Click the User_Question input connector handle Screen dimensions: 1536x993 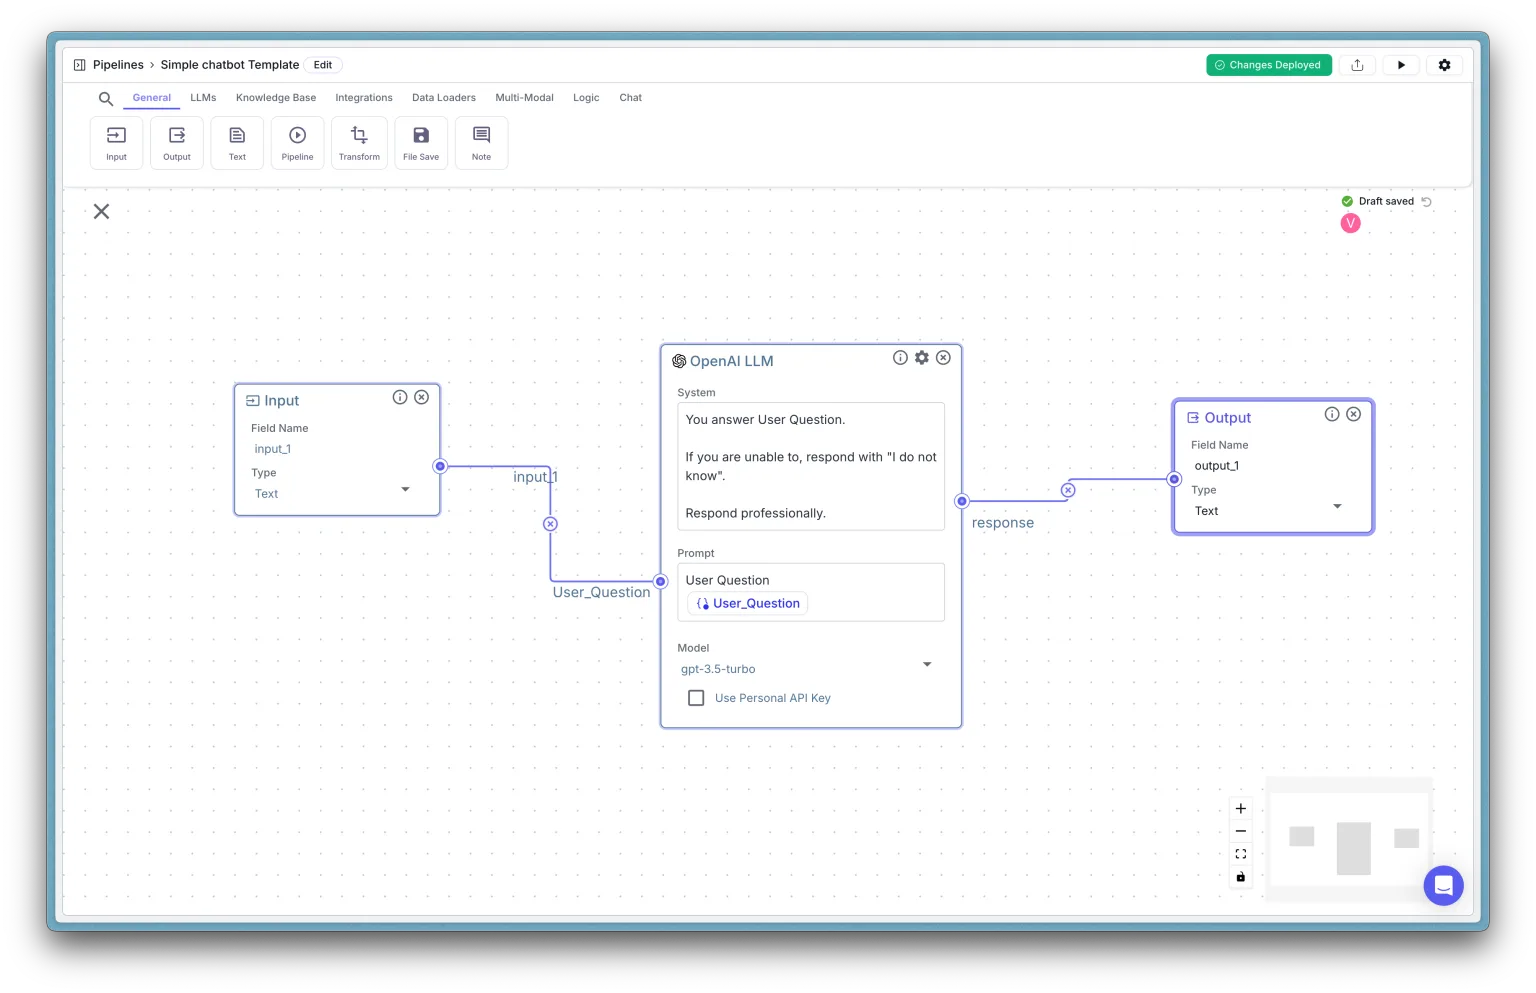[x=661, y=581]
